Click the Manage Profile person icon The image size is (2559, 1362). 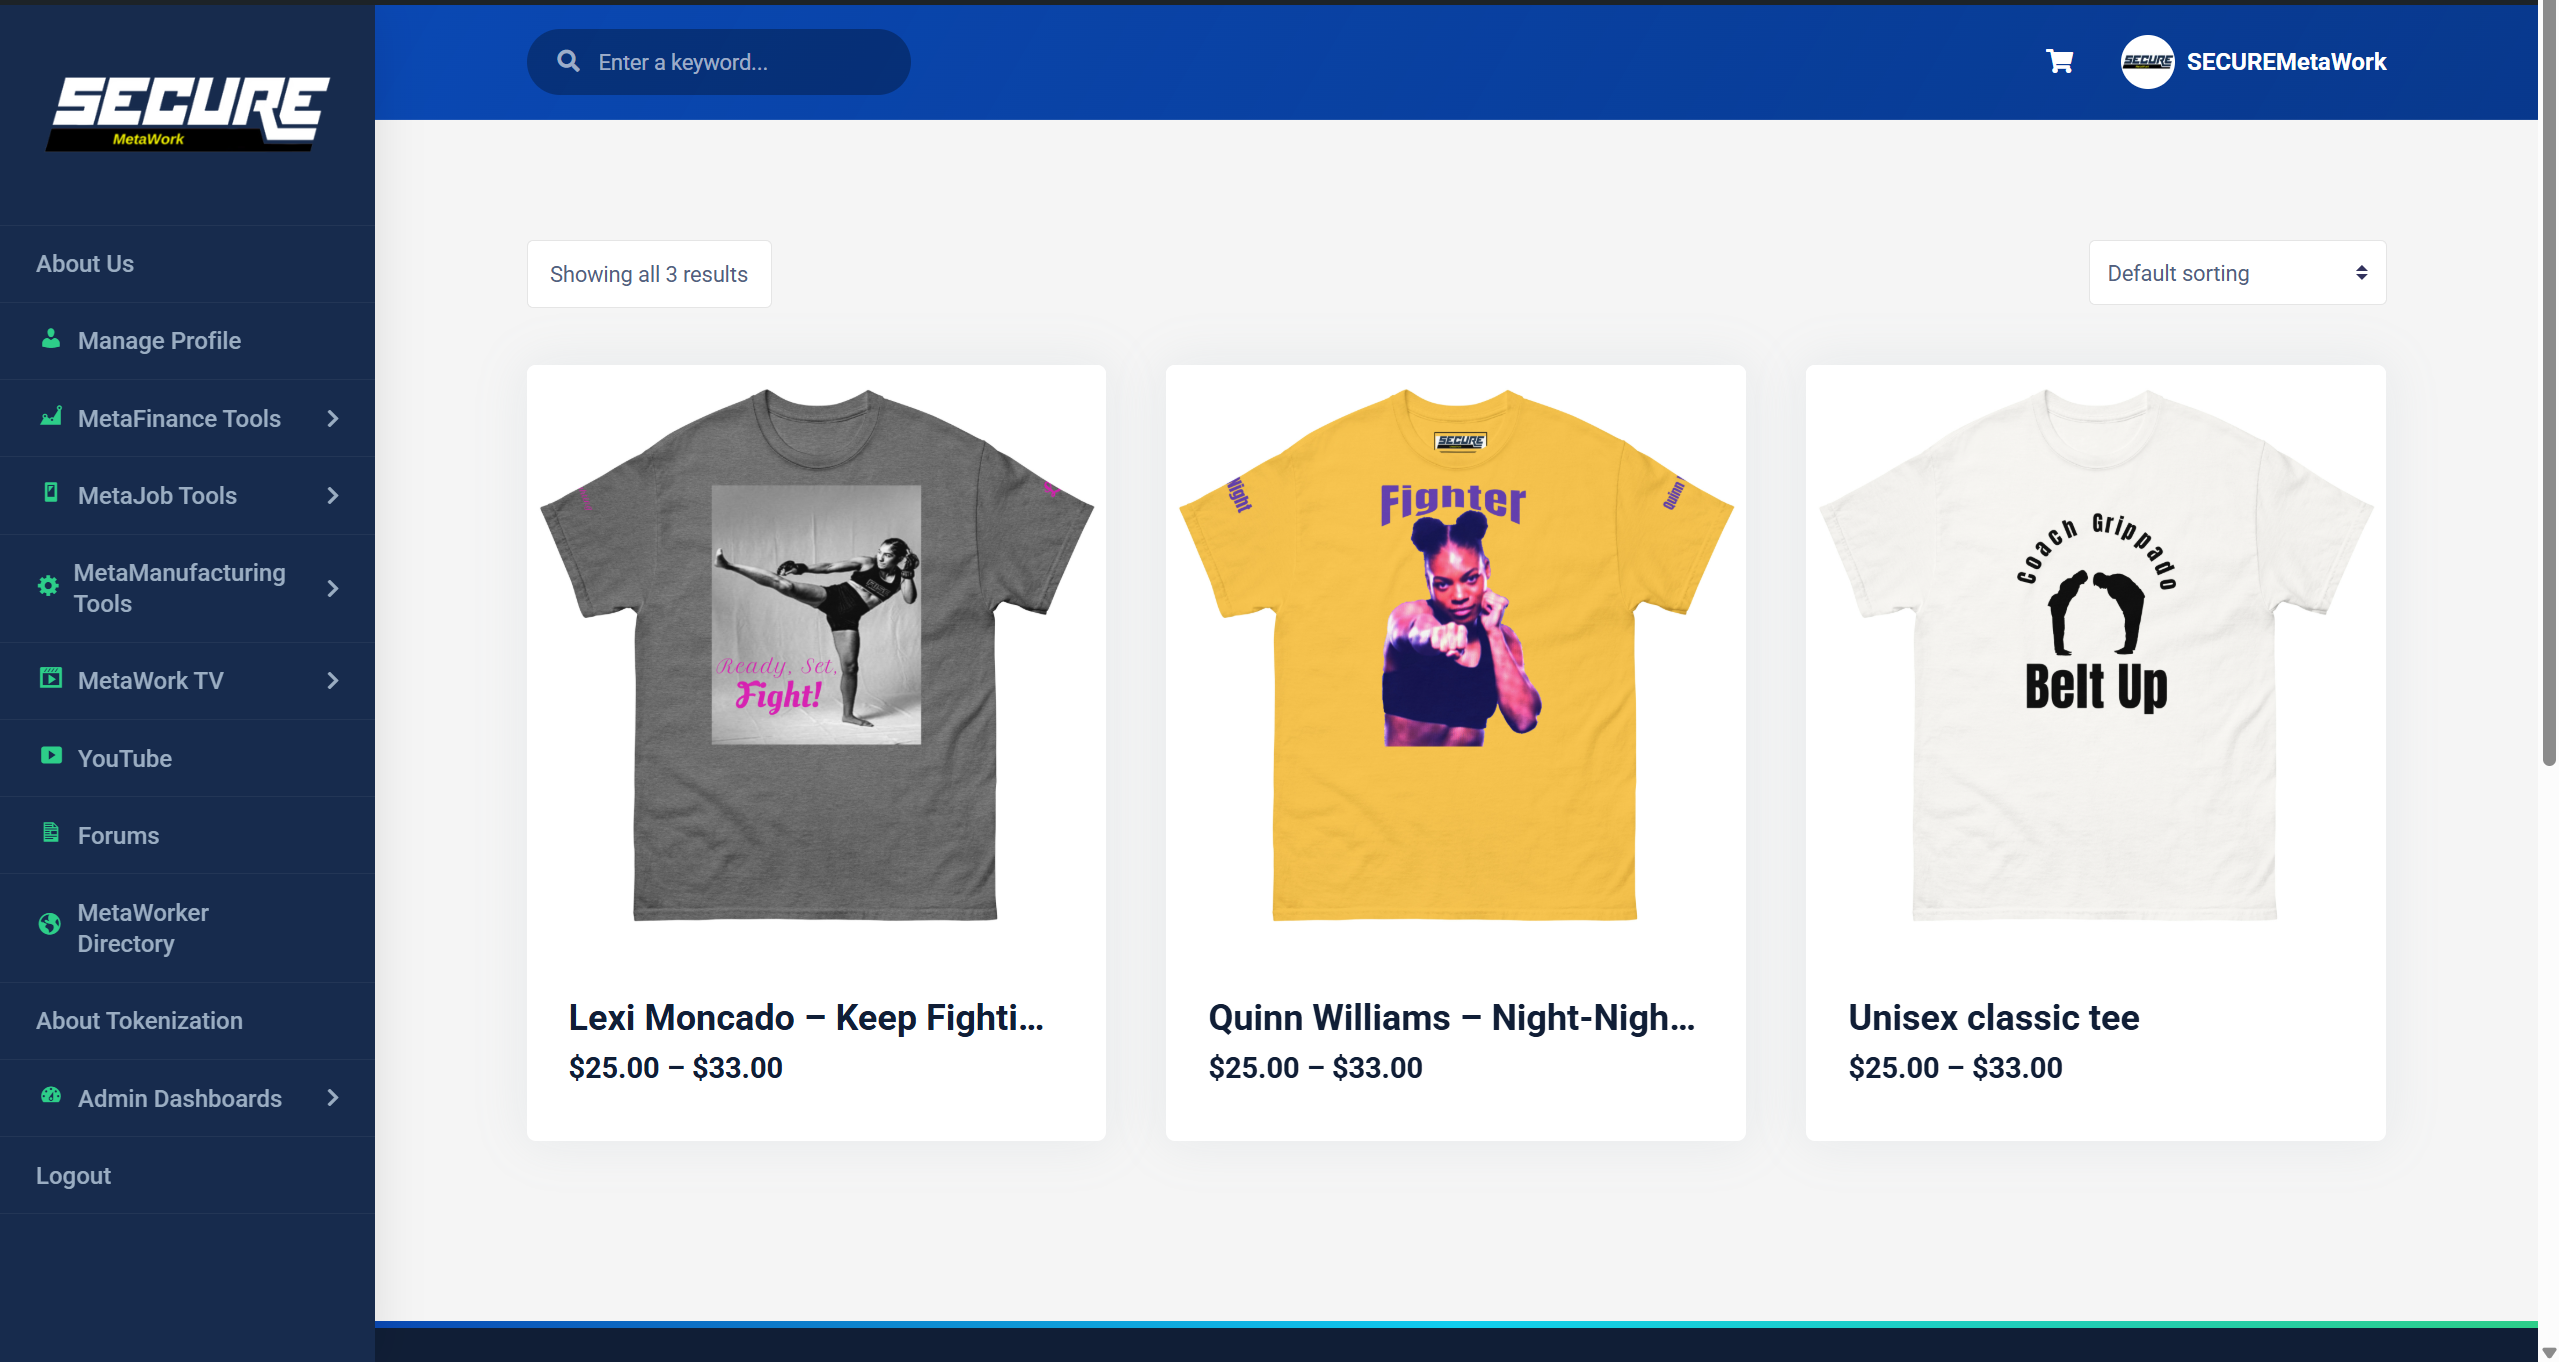tap(50, 339)
